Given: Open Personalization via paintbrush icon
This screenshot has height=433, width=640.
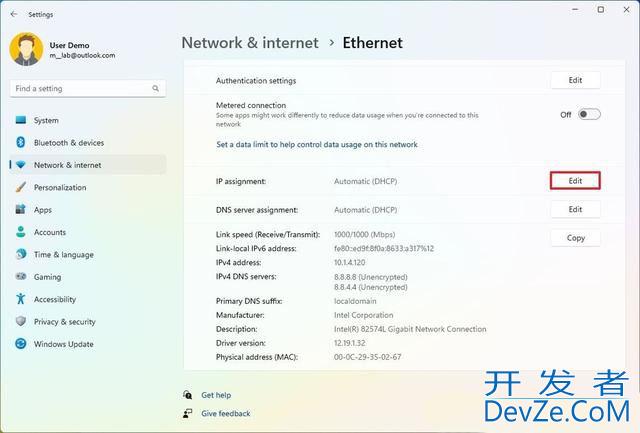Looking at the screenshot, I should tap(21, 187).
